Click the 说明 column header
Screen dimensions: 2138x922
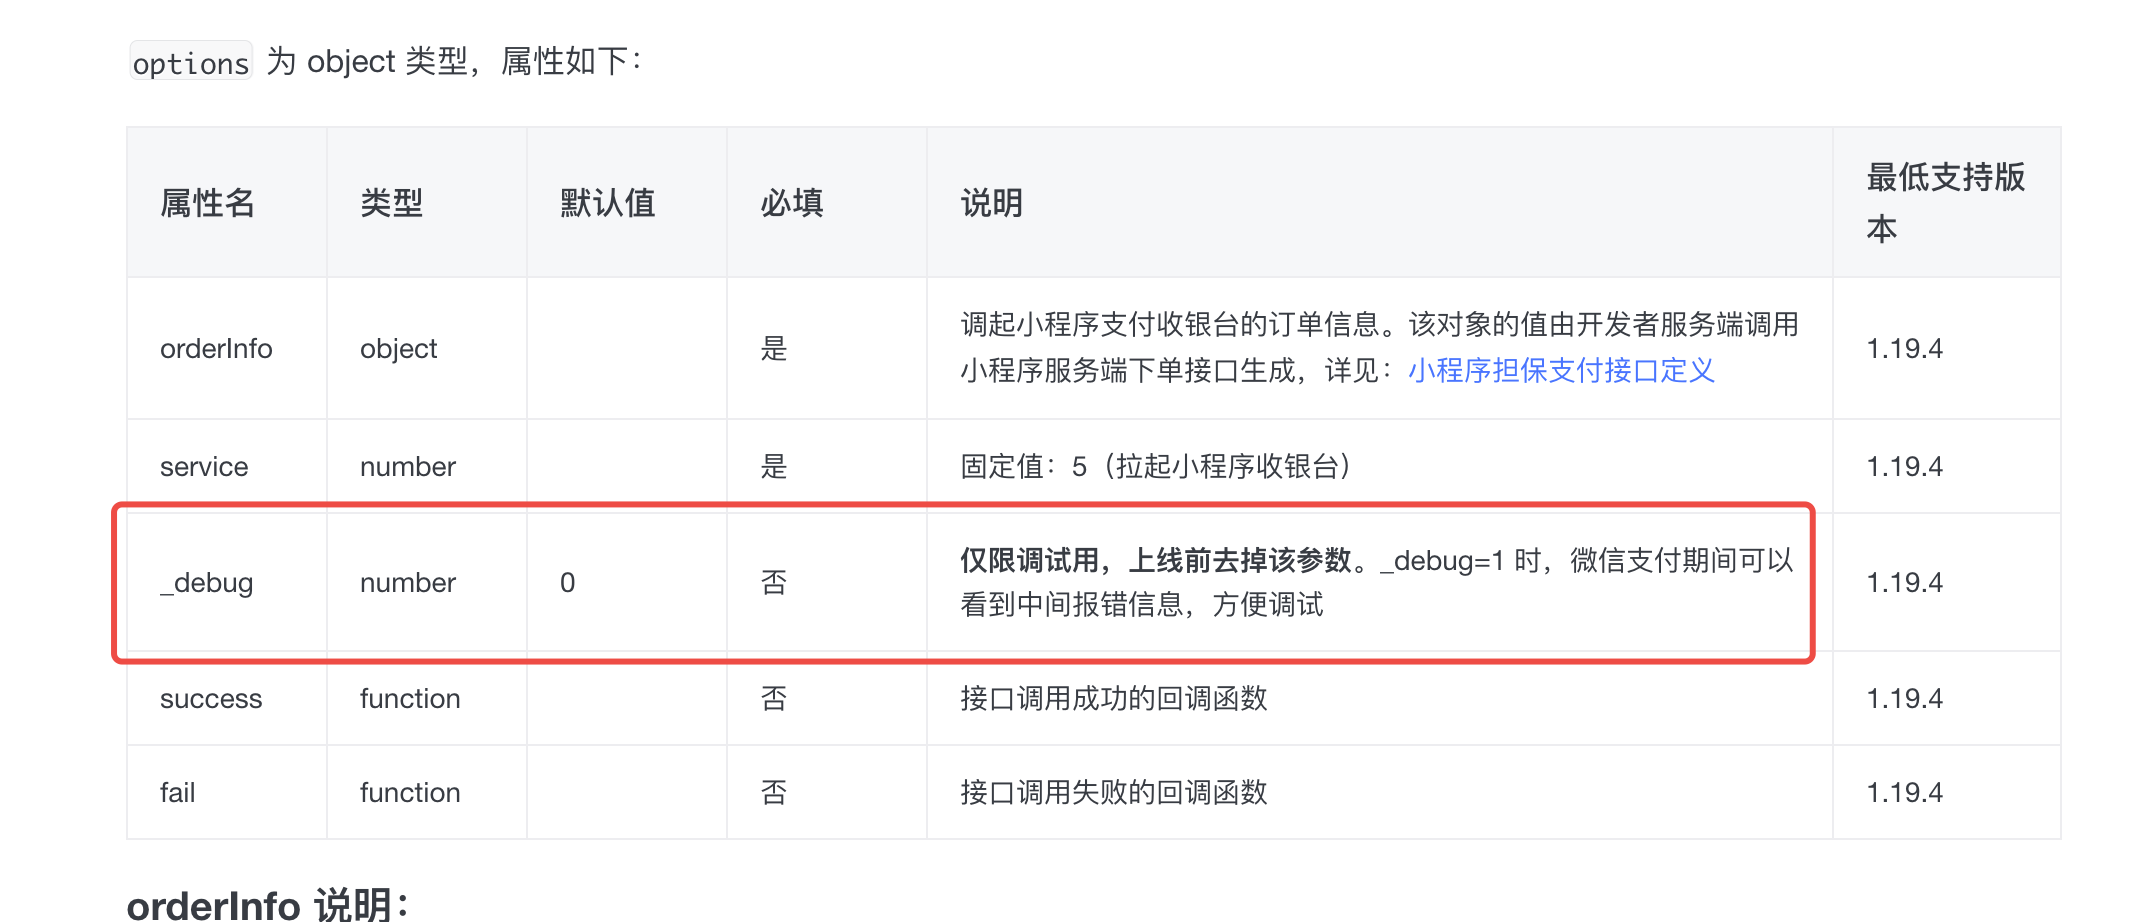click(x=991, y=203)
